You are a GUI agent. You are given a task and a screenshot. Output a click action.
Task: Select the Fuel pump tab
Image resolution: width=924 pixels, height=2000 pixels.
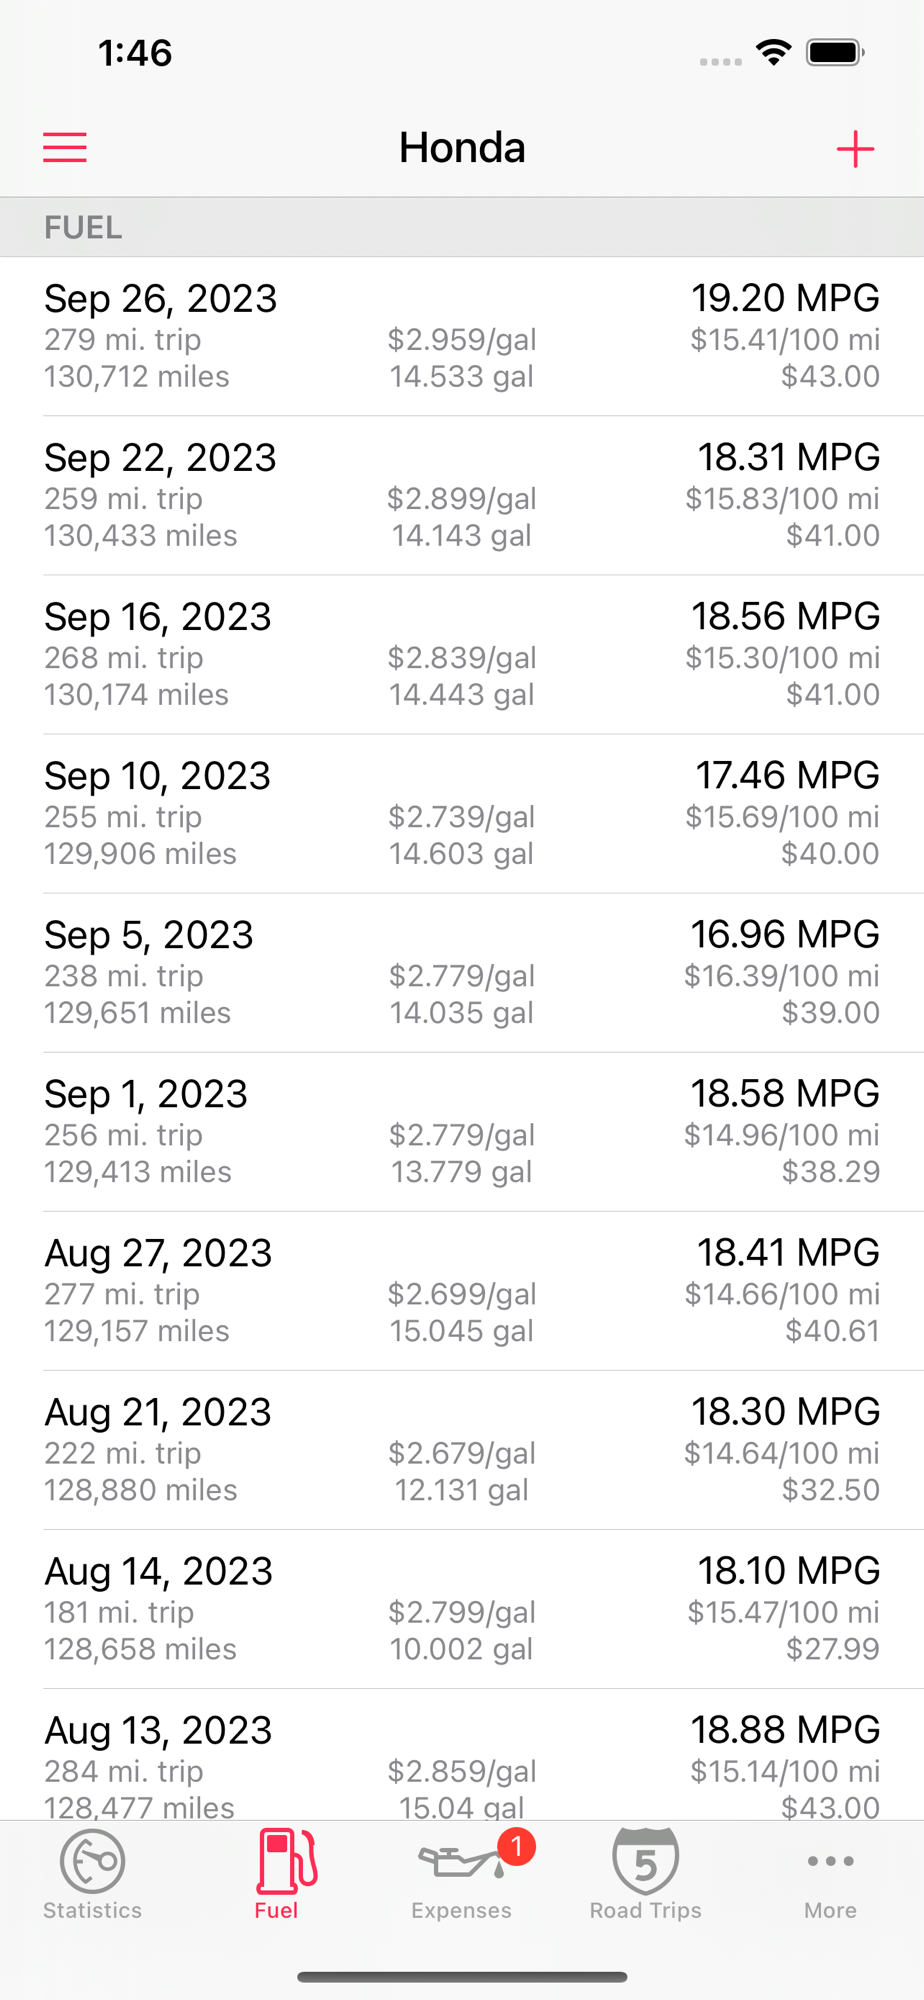tap(277, 1875)
